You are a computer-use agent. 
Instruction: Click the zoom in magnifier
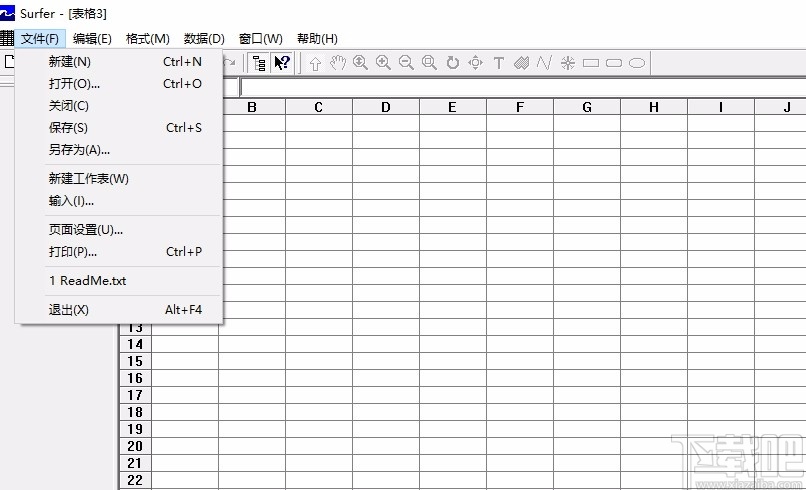[383, 63]
